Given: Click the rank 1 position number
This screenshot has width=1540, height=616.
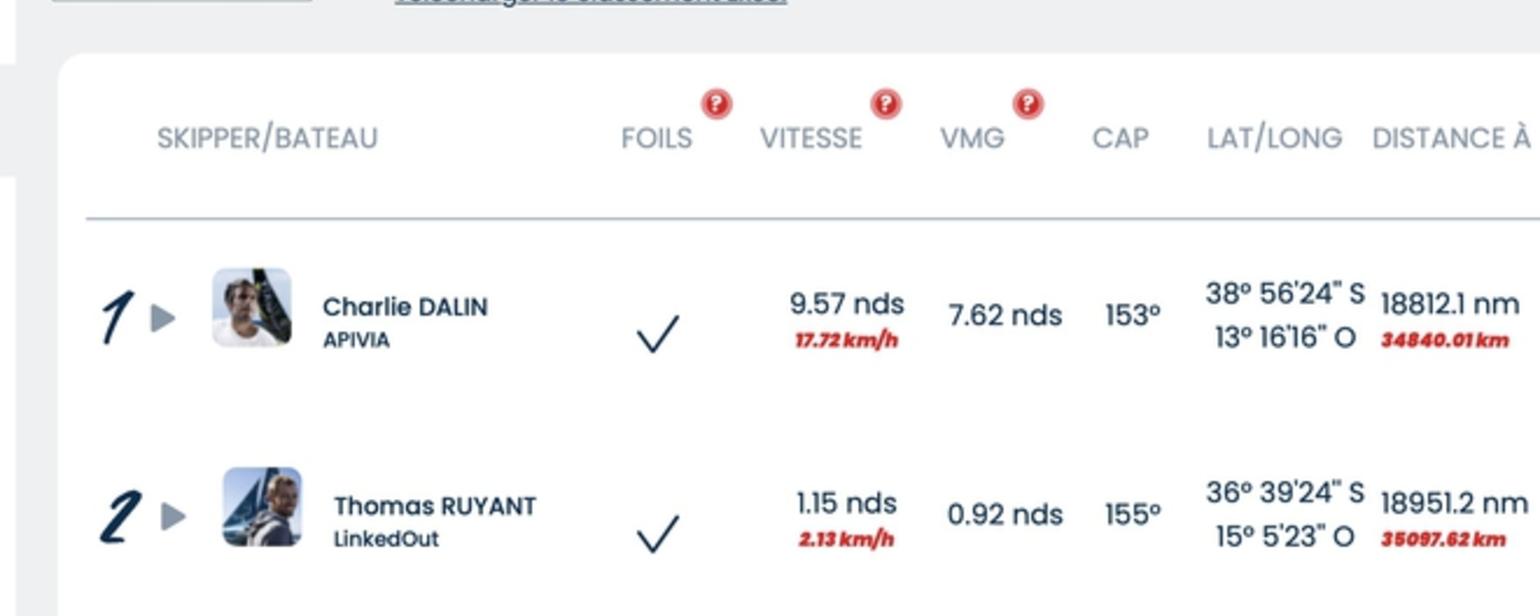Looking at the screenshot, I should pyautogui.click(x=117, y=318).
